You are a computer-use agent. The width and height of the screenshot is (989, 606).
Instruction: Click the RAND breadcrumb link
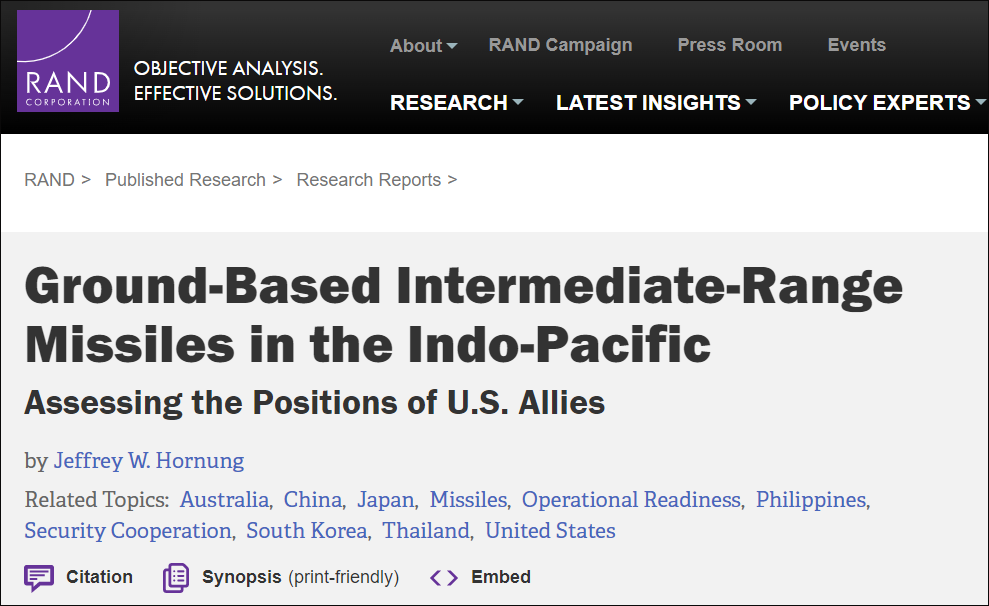(x=49, y=180)
